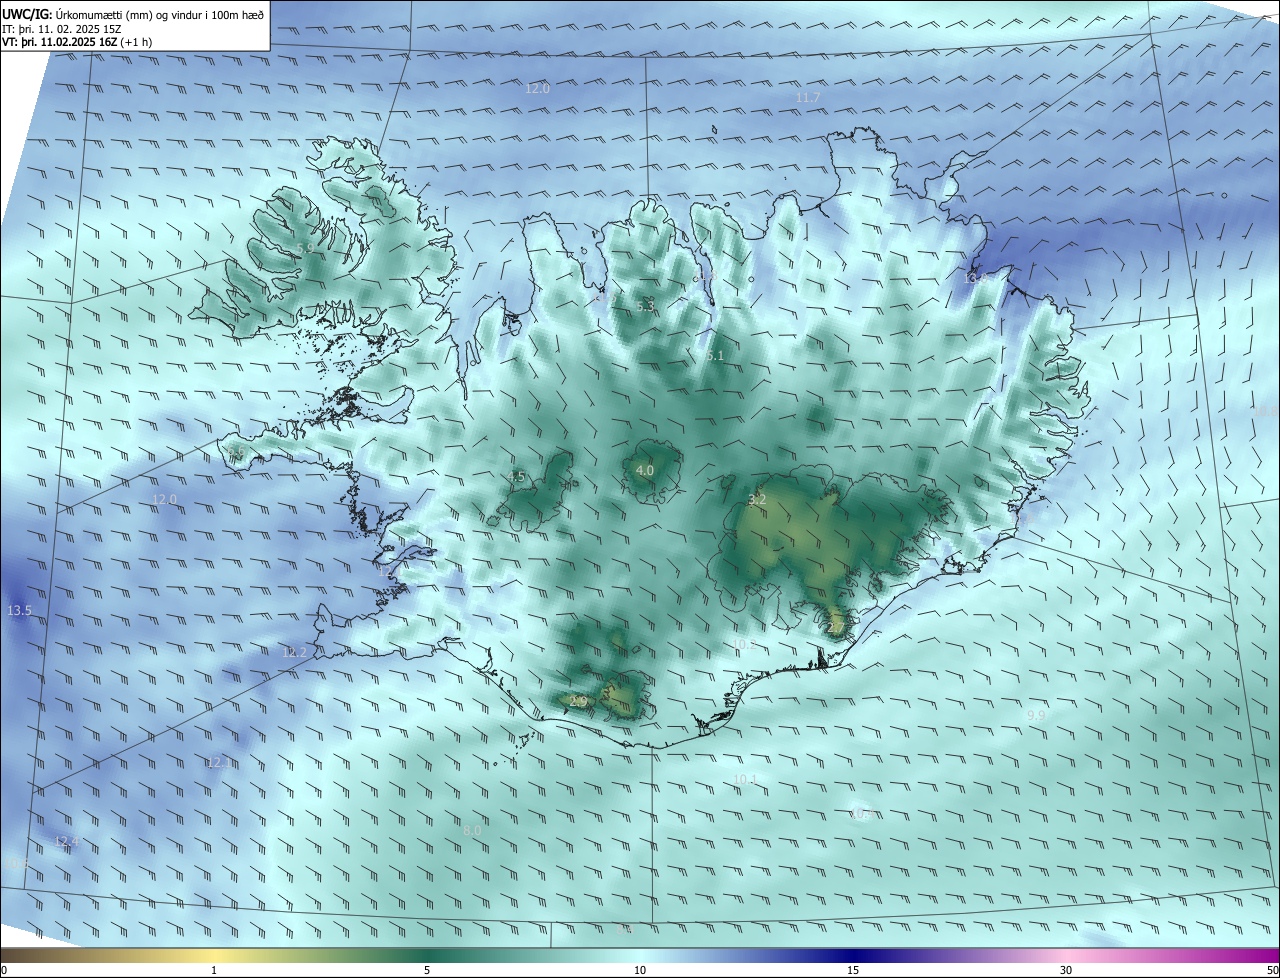The width and height of the screenshot is (1280, 978).
Task: Click the 10 tick on the color scale
Action: tap(640, 970)
